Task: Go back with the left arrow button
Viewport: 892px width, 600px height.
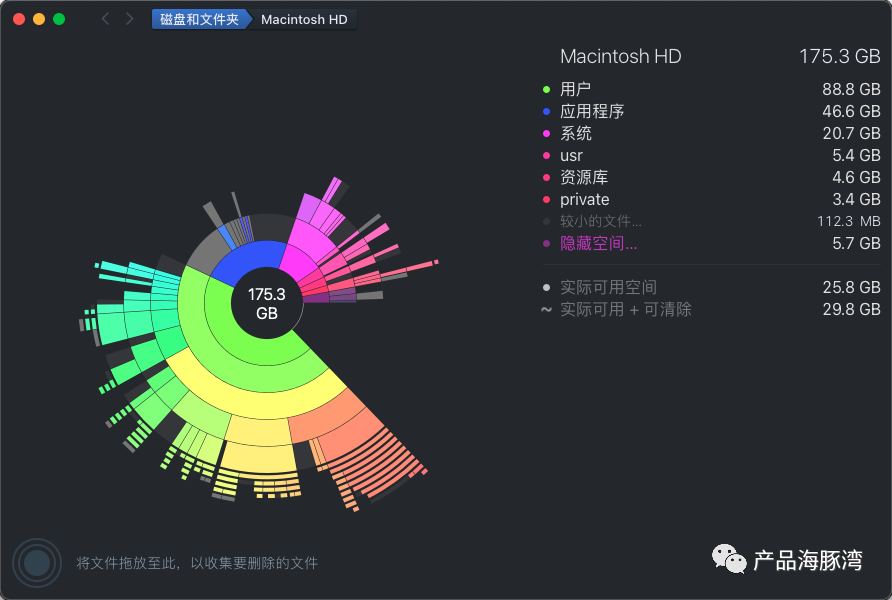Action: (105, 19)
